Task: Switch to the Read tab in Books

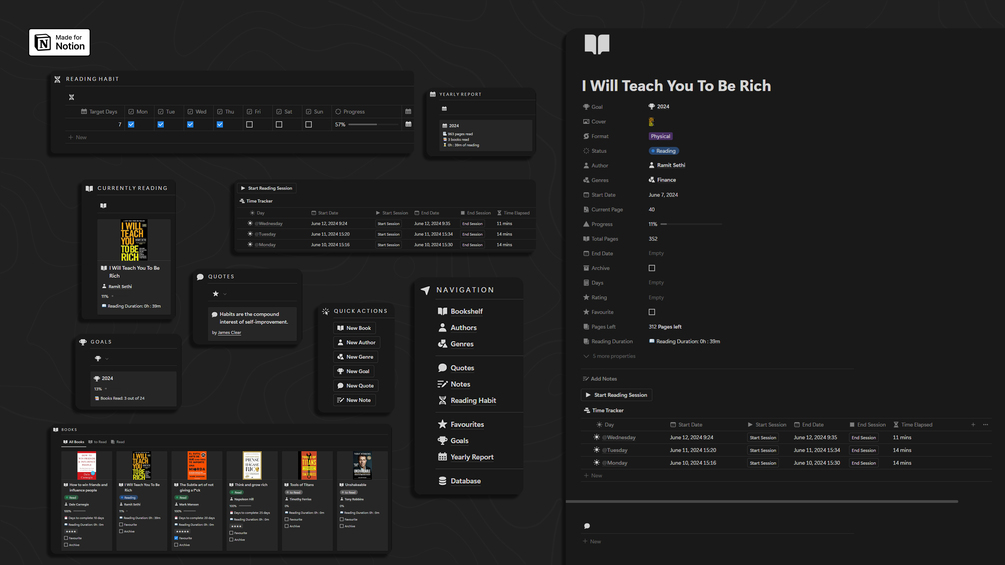Action: [x=118, y=442]
